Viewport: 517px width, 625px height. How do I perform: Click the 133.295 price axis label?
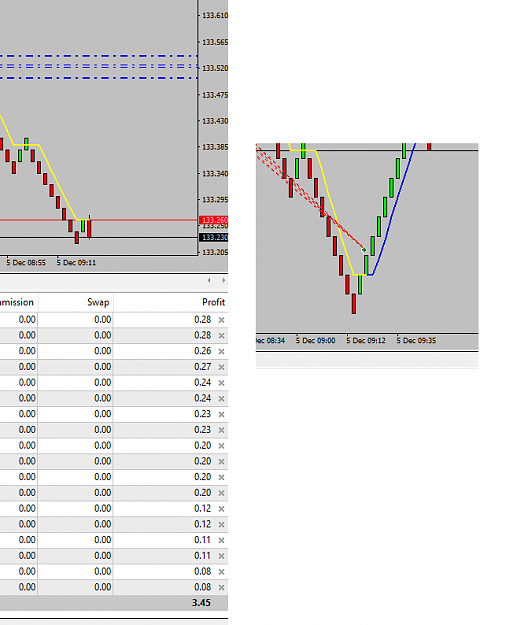[x=215, y=199]
